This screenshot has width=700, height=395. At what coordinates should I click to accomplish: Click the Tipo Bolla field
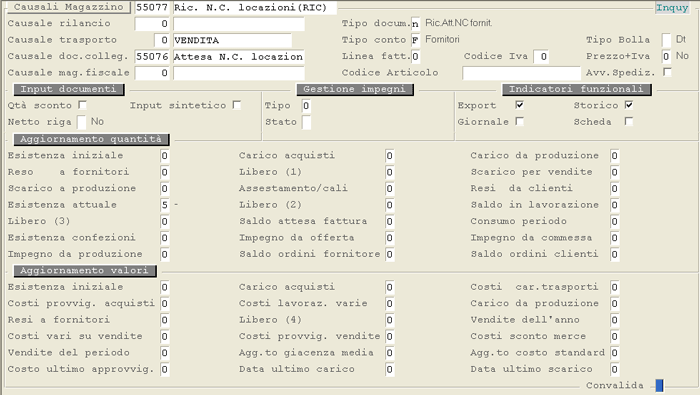click(x=666, y=40)
